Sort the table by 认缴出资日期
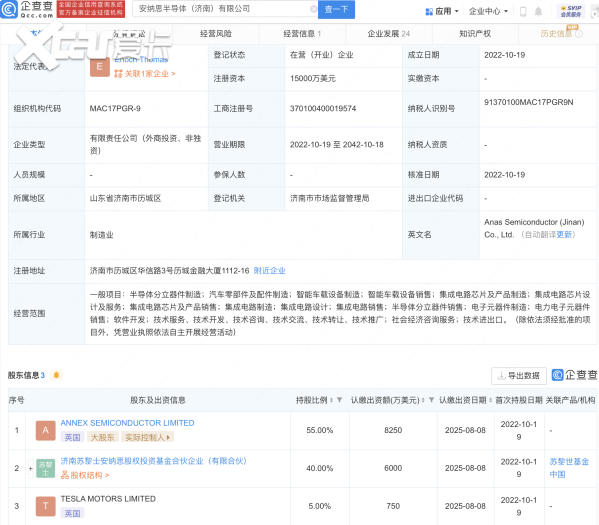Viewport: 599px width, 525px height. pyautogui.click(x=491, y=400)
